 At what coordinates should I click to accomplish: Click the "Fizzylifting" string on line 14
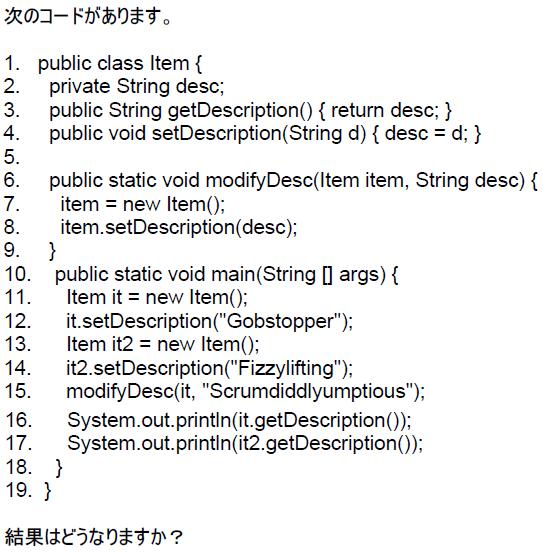tap(286, 368)
